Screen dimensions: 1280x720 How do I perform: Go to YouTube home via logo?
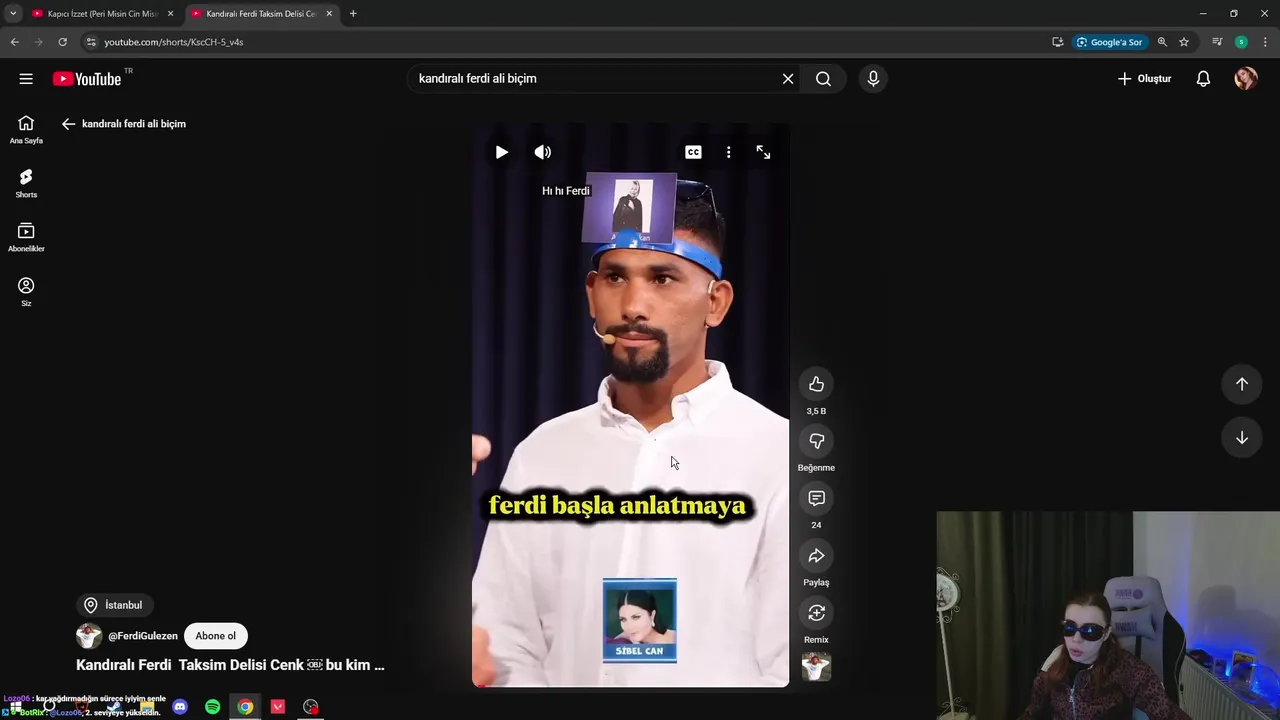point(87,79)
